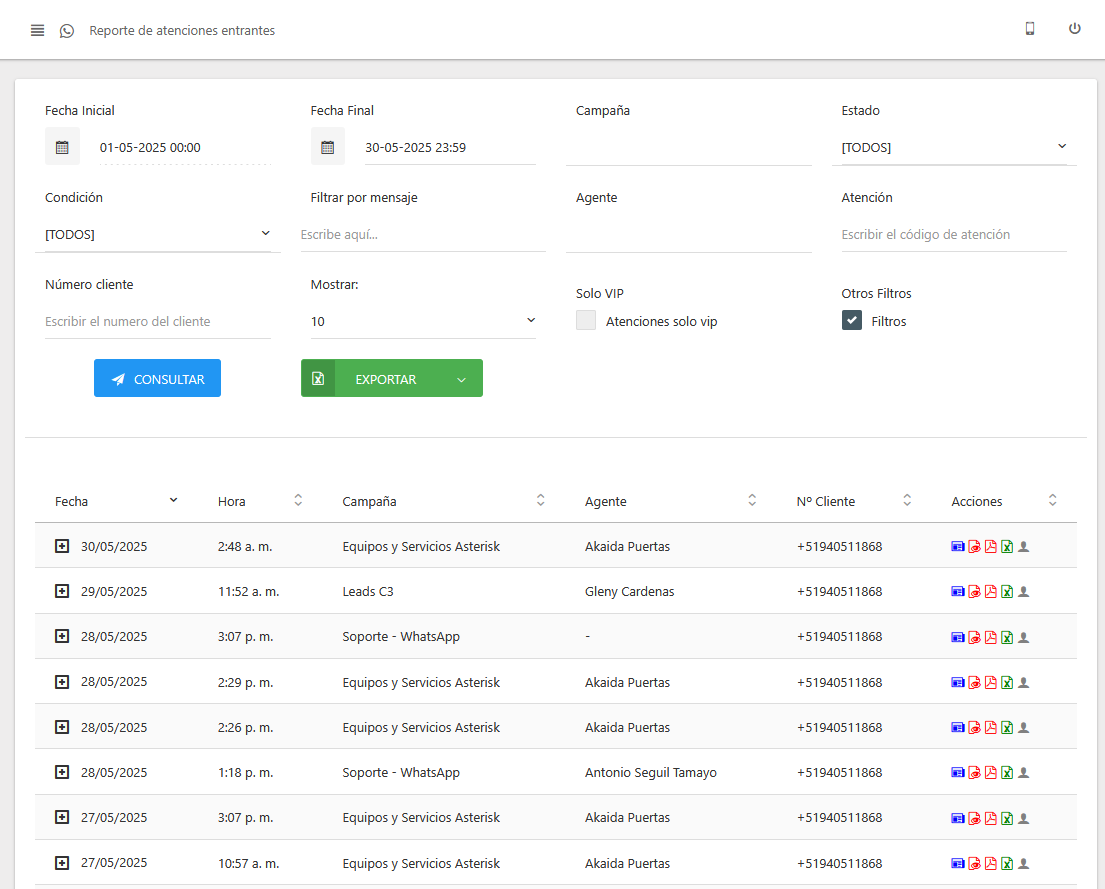The image size is (1105, 889).
Task: Open blue detail card for 28/05 3:07 p. m. row
Action: (958, 637)
